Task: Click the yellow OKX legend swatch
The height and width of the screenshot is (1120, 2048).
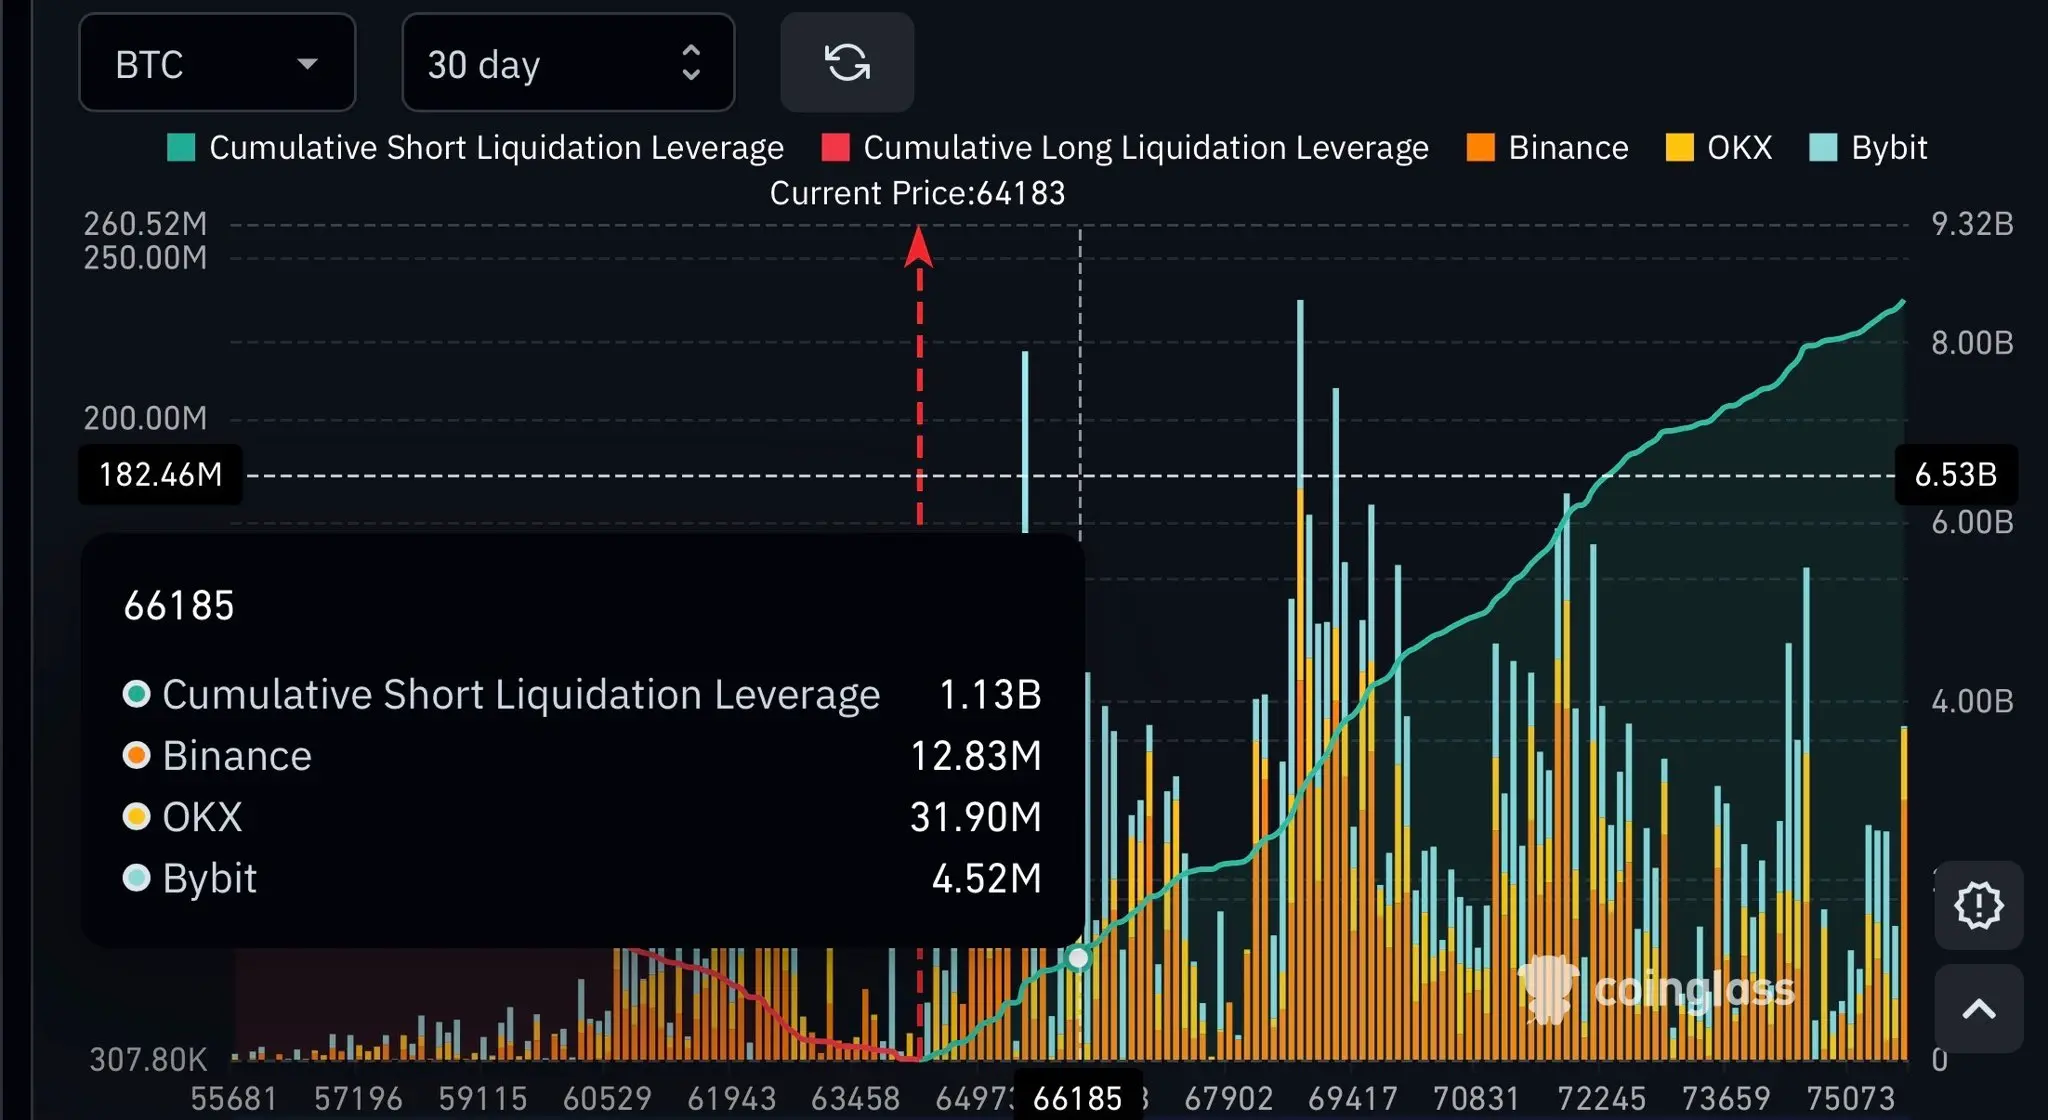Action: 1680,148
